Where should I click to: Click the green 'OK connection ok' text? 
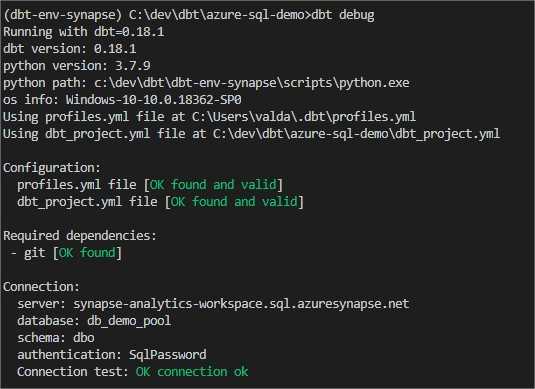192,372
